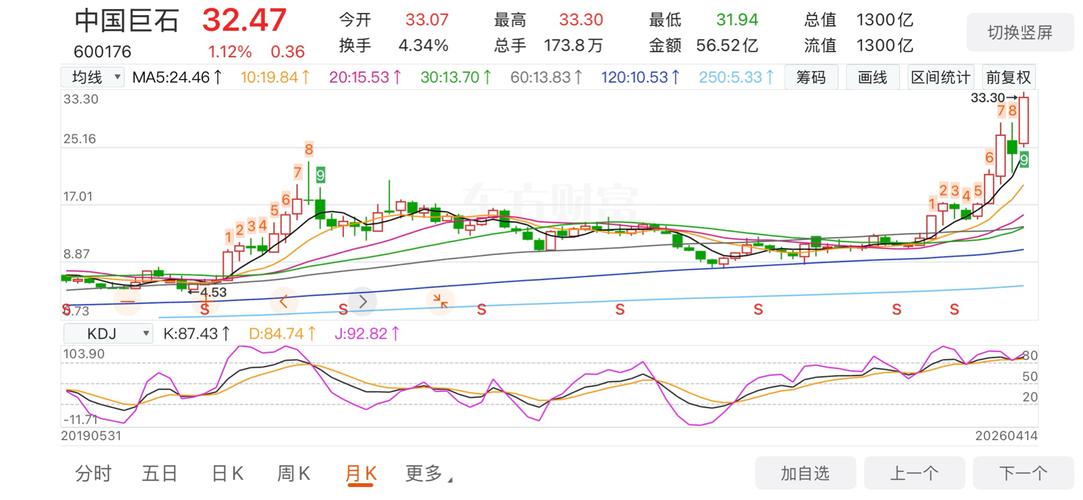Click the 20:15.53 moving average value
The width and height of the screenshot is (1083, 500).
pyautogui.click(x=365, y=77)
